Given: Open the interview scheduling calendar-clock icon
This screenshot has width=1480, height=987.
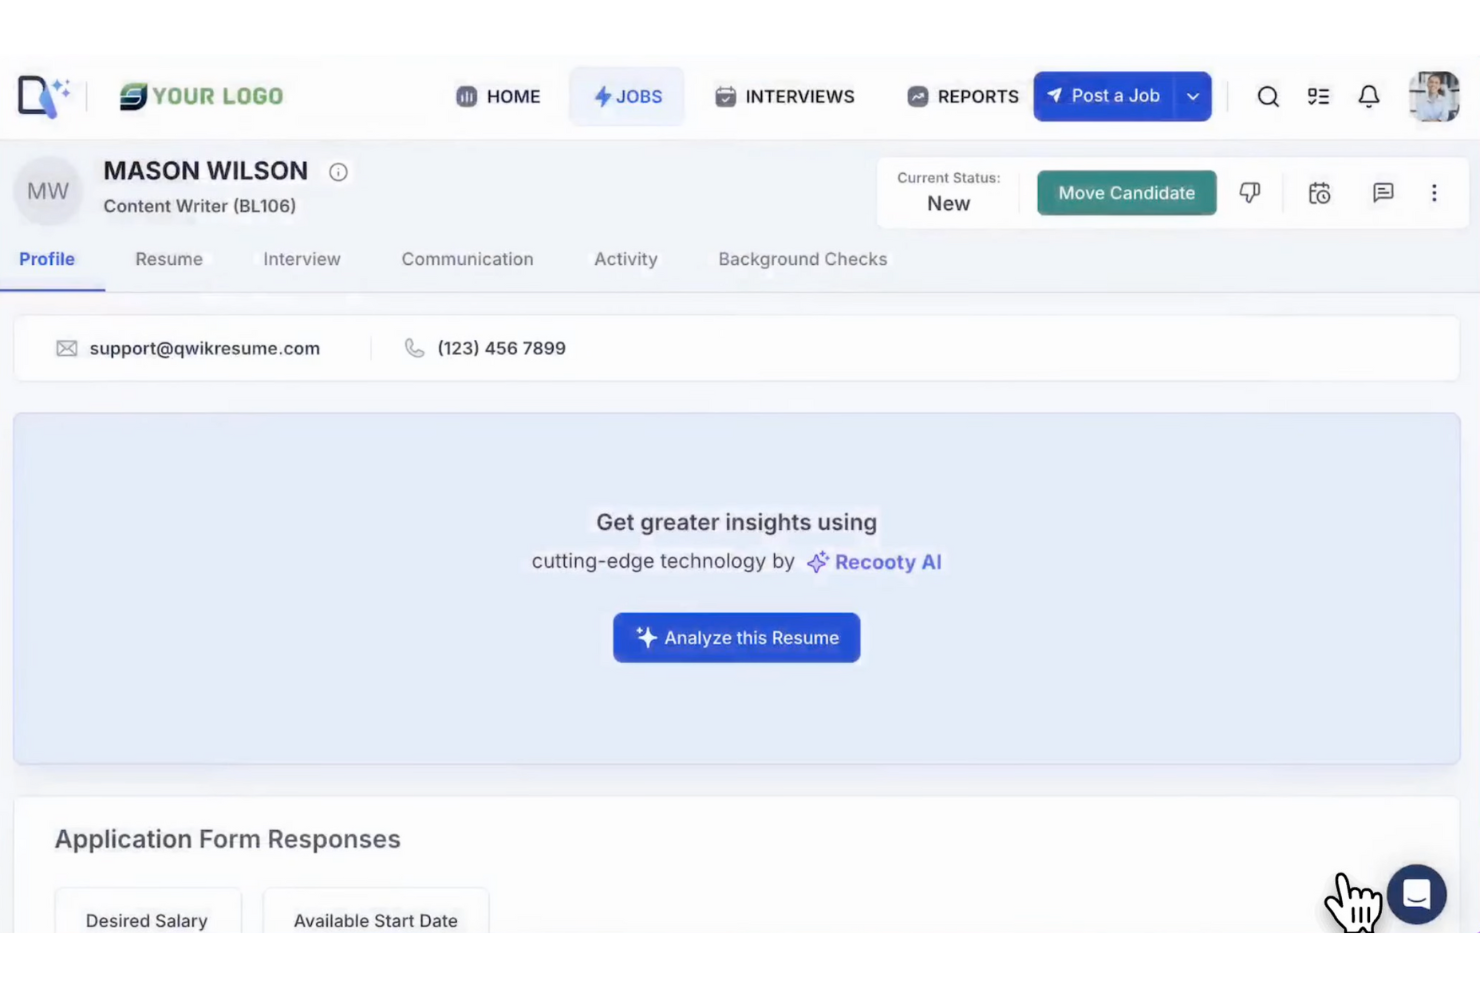Looking at the screenshot, I should pos(1319,193).
